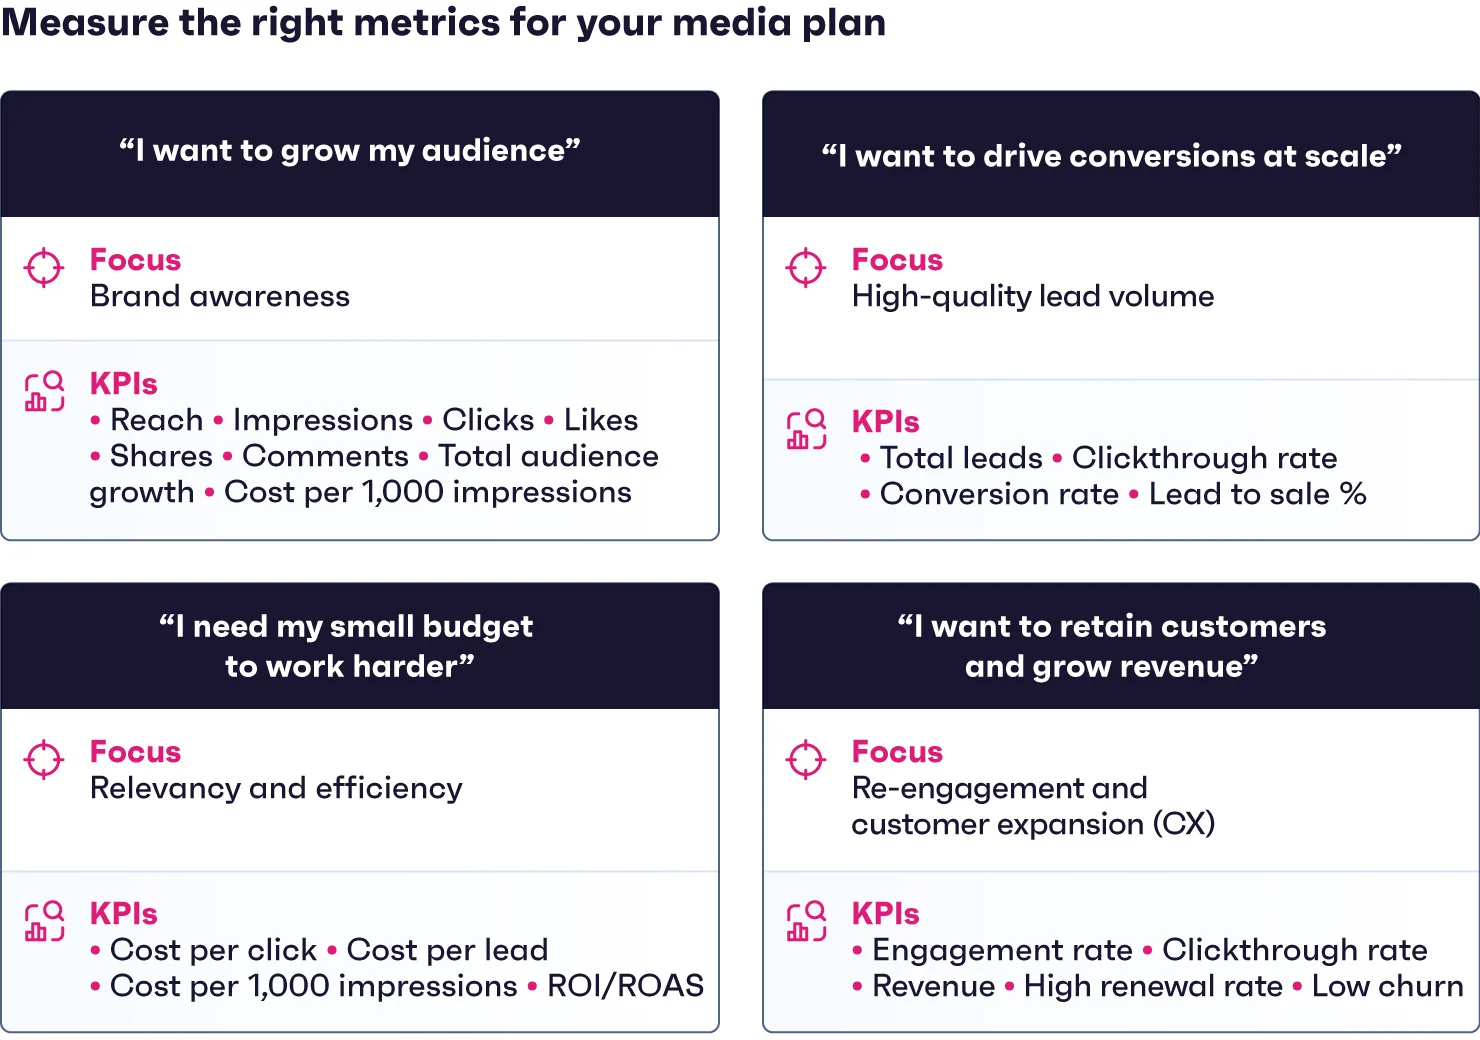
Task: Click the Focus target icon in retain customers card
Action: tap(806, 760)
